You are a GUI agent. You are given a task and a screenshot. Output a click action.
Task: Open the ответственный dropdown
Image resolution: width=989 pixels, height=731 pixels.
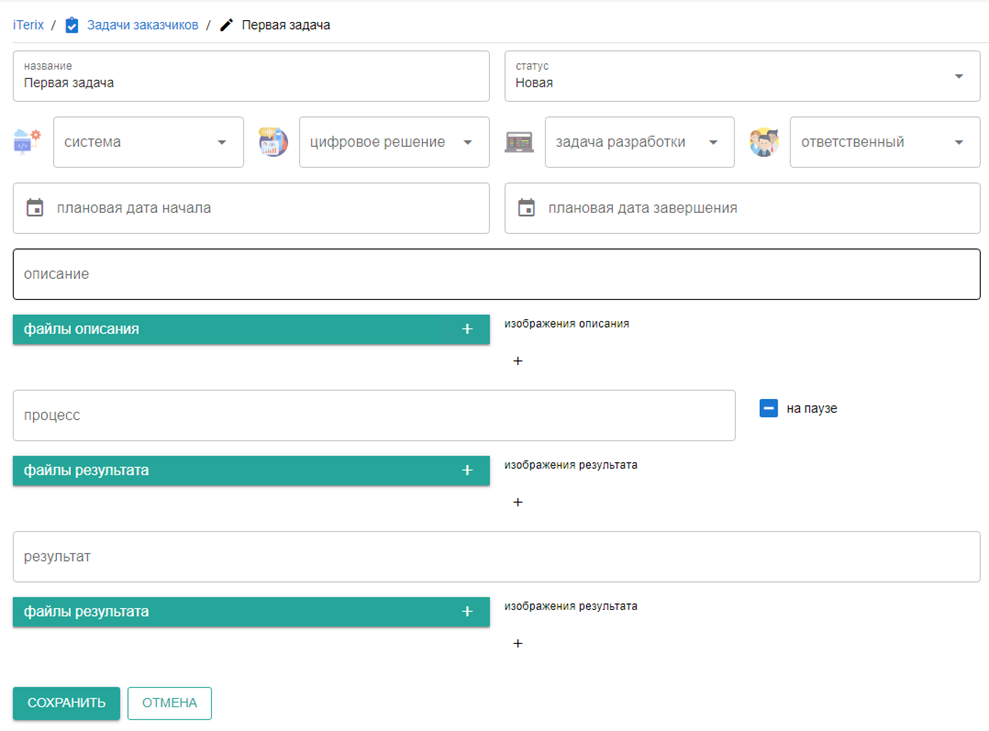(x=885, y=142)
